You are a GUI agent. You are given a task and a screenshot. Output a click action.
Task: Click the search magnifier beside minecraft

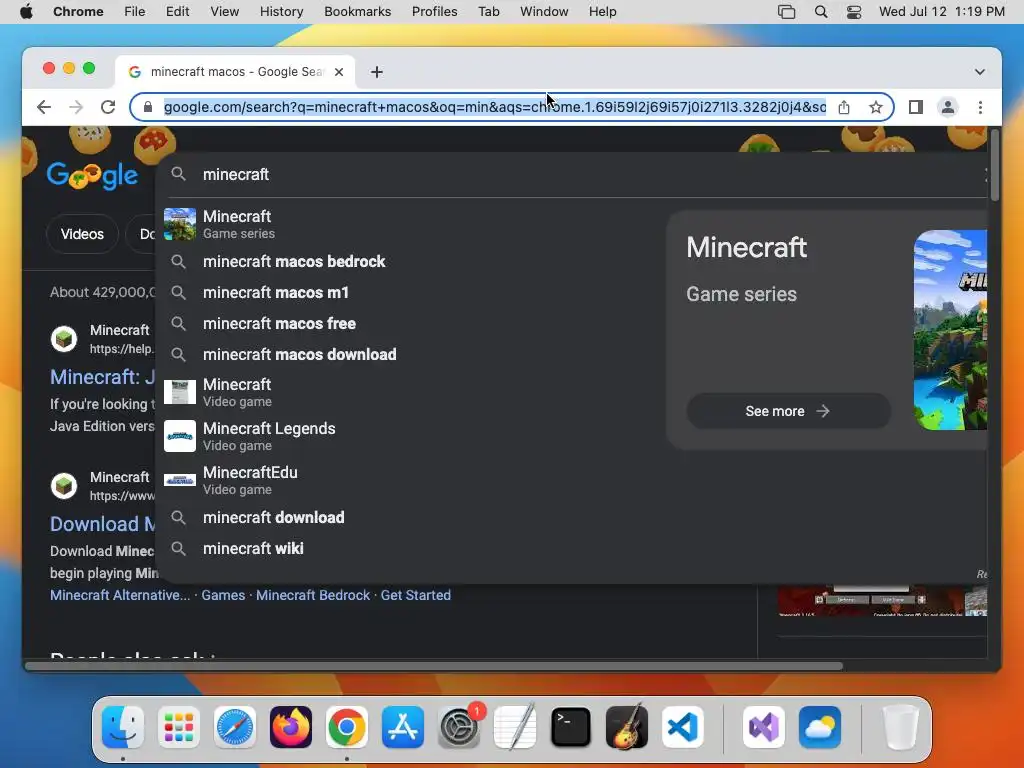click(178, 174)
